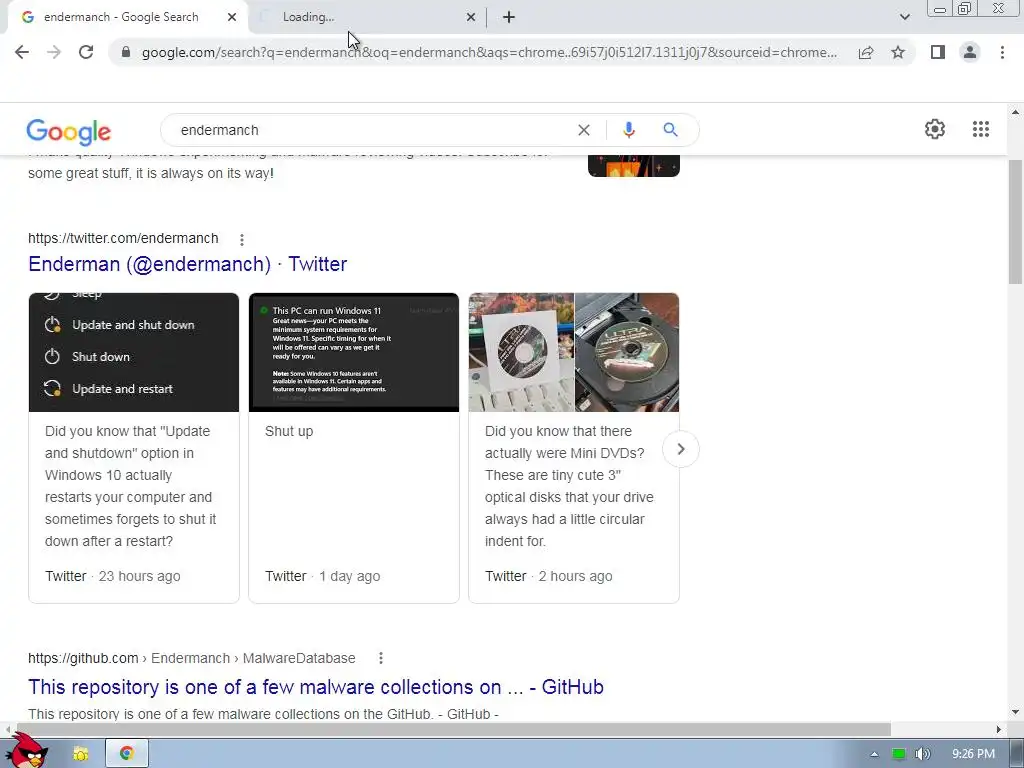1024x768 pixels.
Task: Click the address bar URL
Action: 490,52
